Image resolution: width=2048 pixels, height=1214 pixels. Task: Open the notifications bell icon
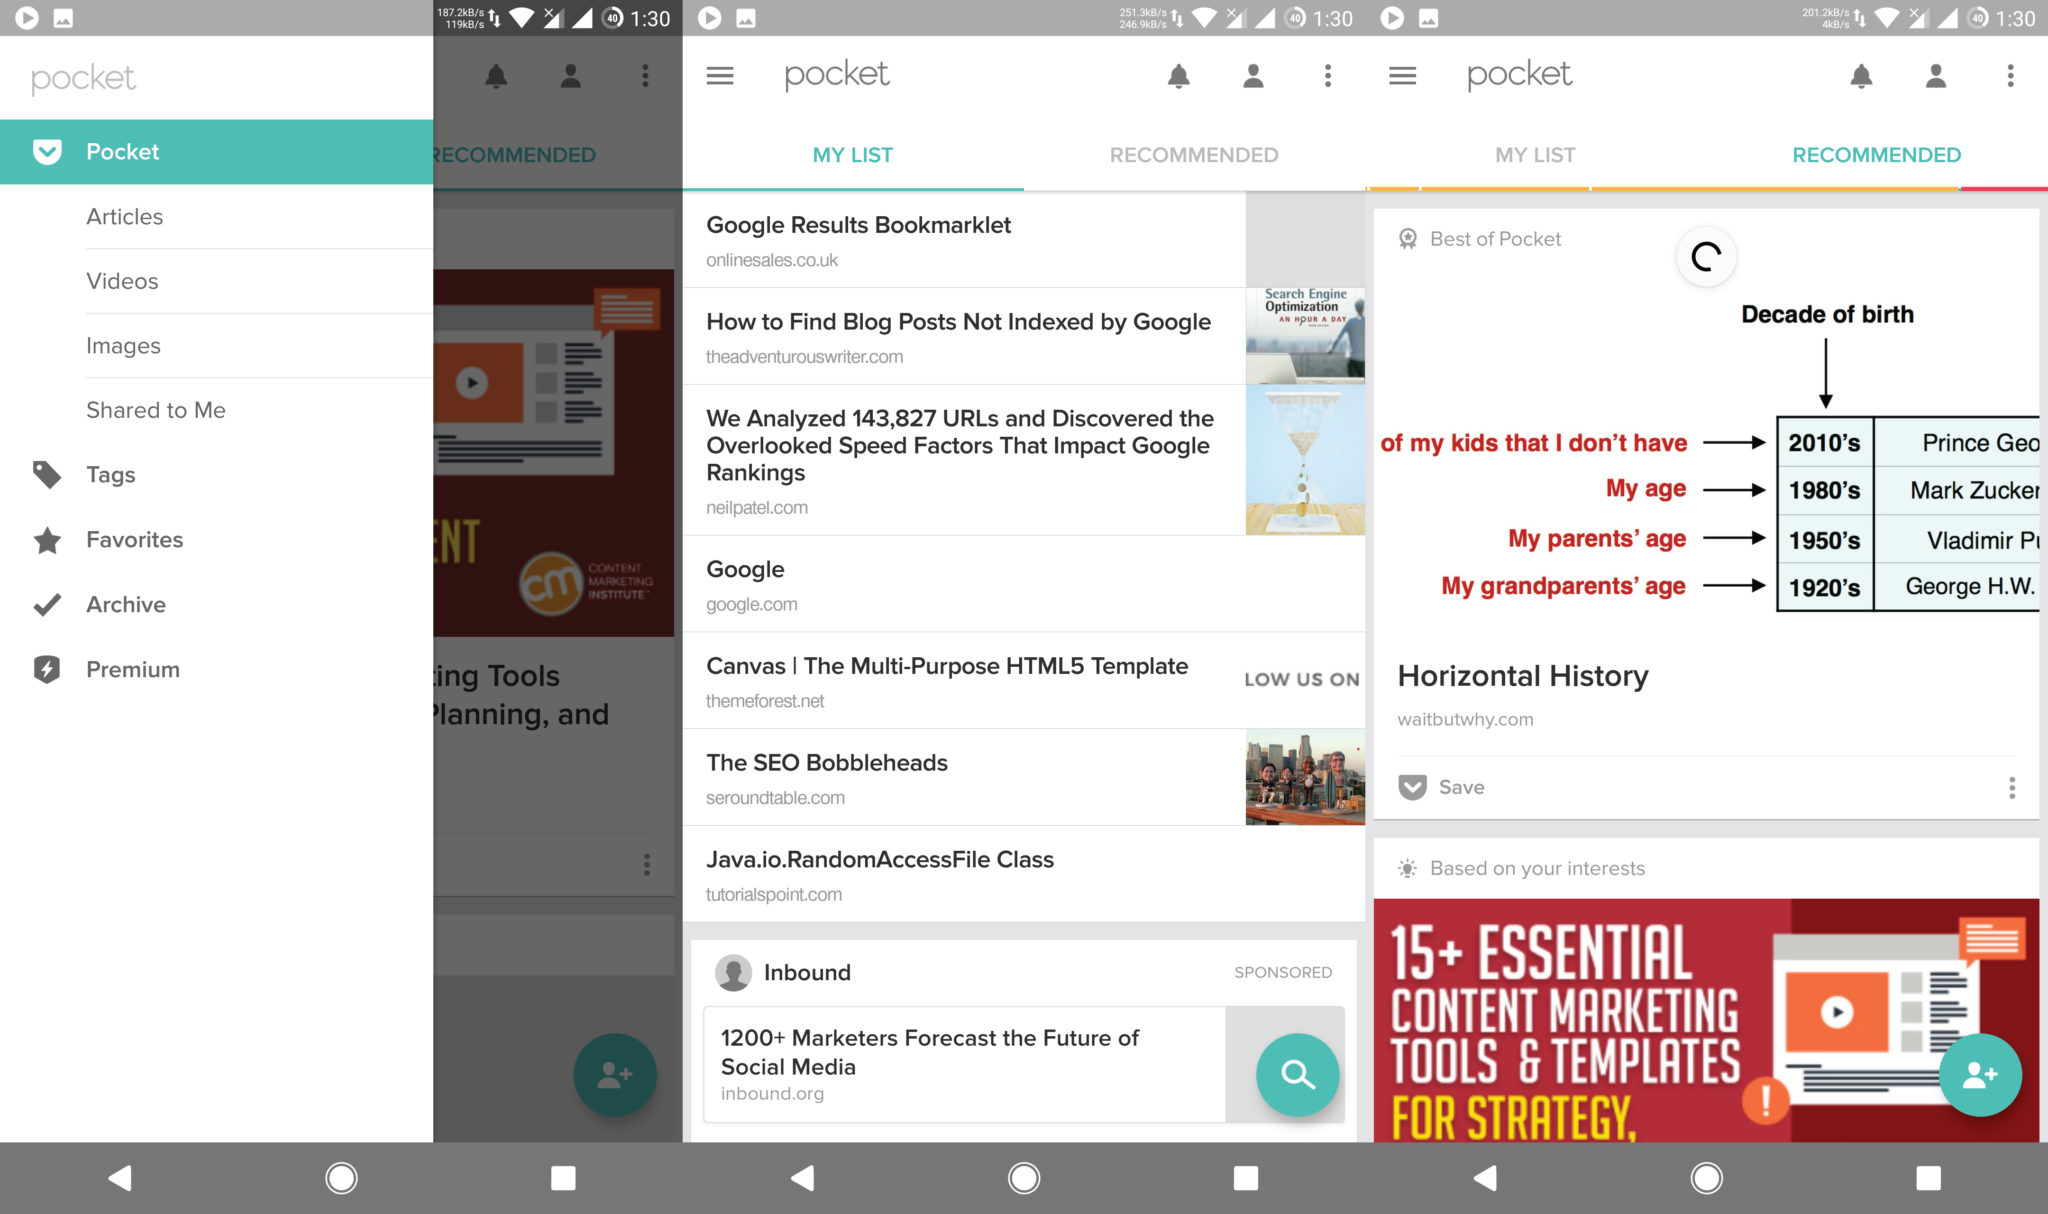pos(1178,76)
